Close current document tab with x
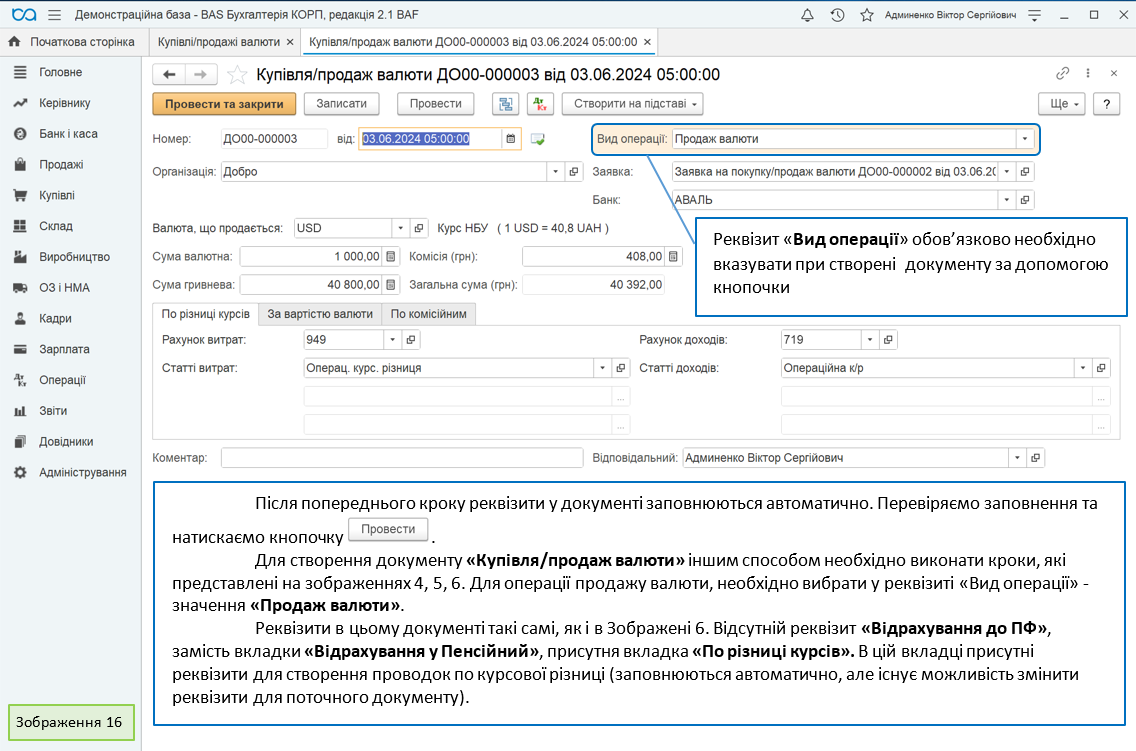 pyautogui.click(x=648, y=42)
